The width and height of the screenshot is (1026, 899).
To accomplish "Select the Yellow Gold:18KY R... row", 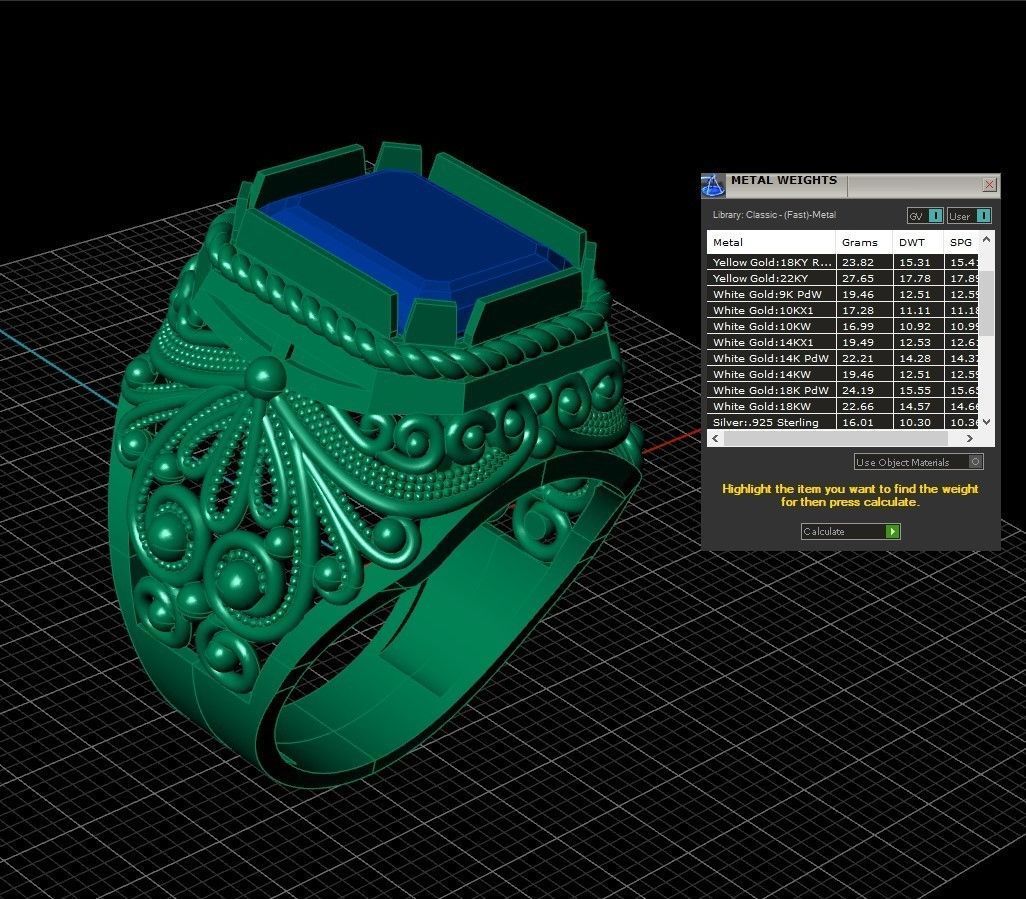I will click(x=843, y=262).
